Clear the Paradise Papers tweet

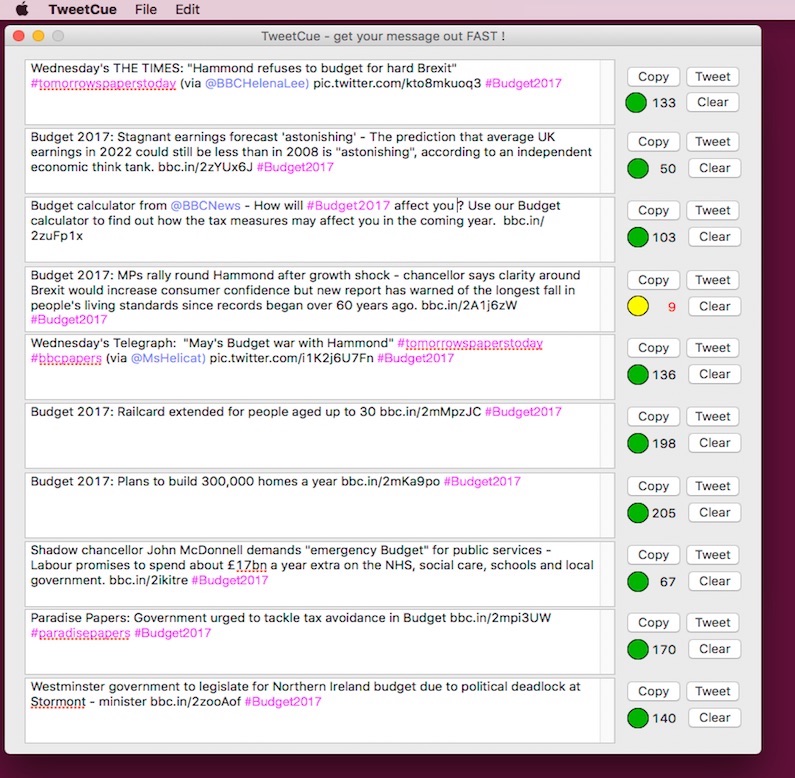click(714, 649)
